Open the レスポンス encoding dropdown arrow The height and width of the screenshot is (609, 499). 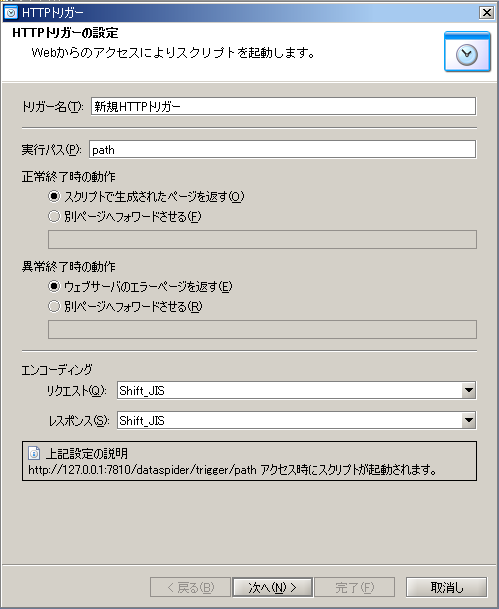(x=469, y=420)
